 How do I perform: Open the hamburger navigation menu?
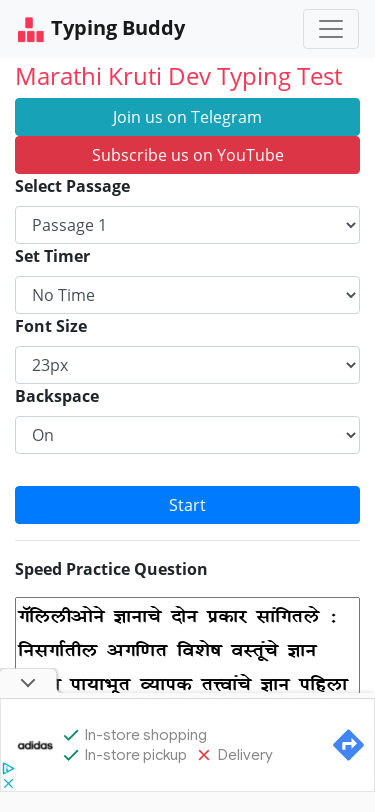point(330,29)
